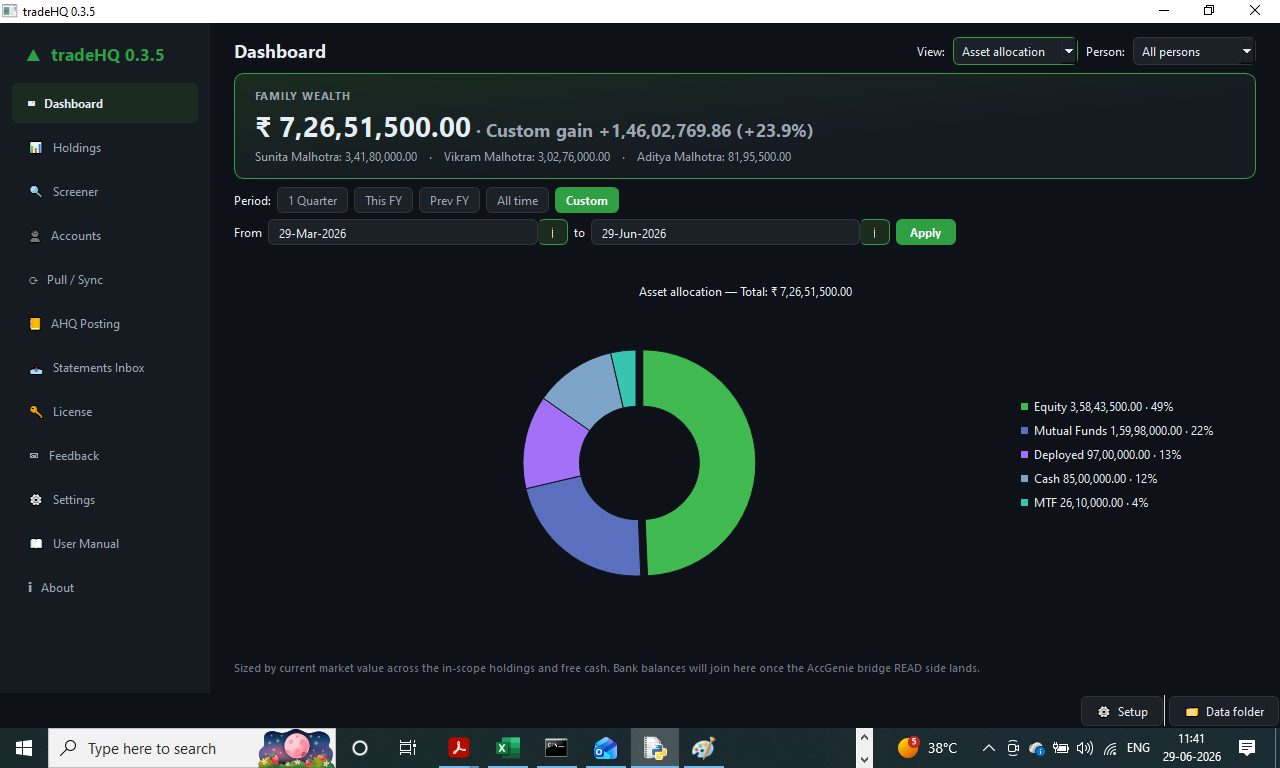Viewport: 1280px width, 768px height.
Task: Open Outlook from the taskbar
Action: click(x=606, y=748)
